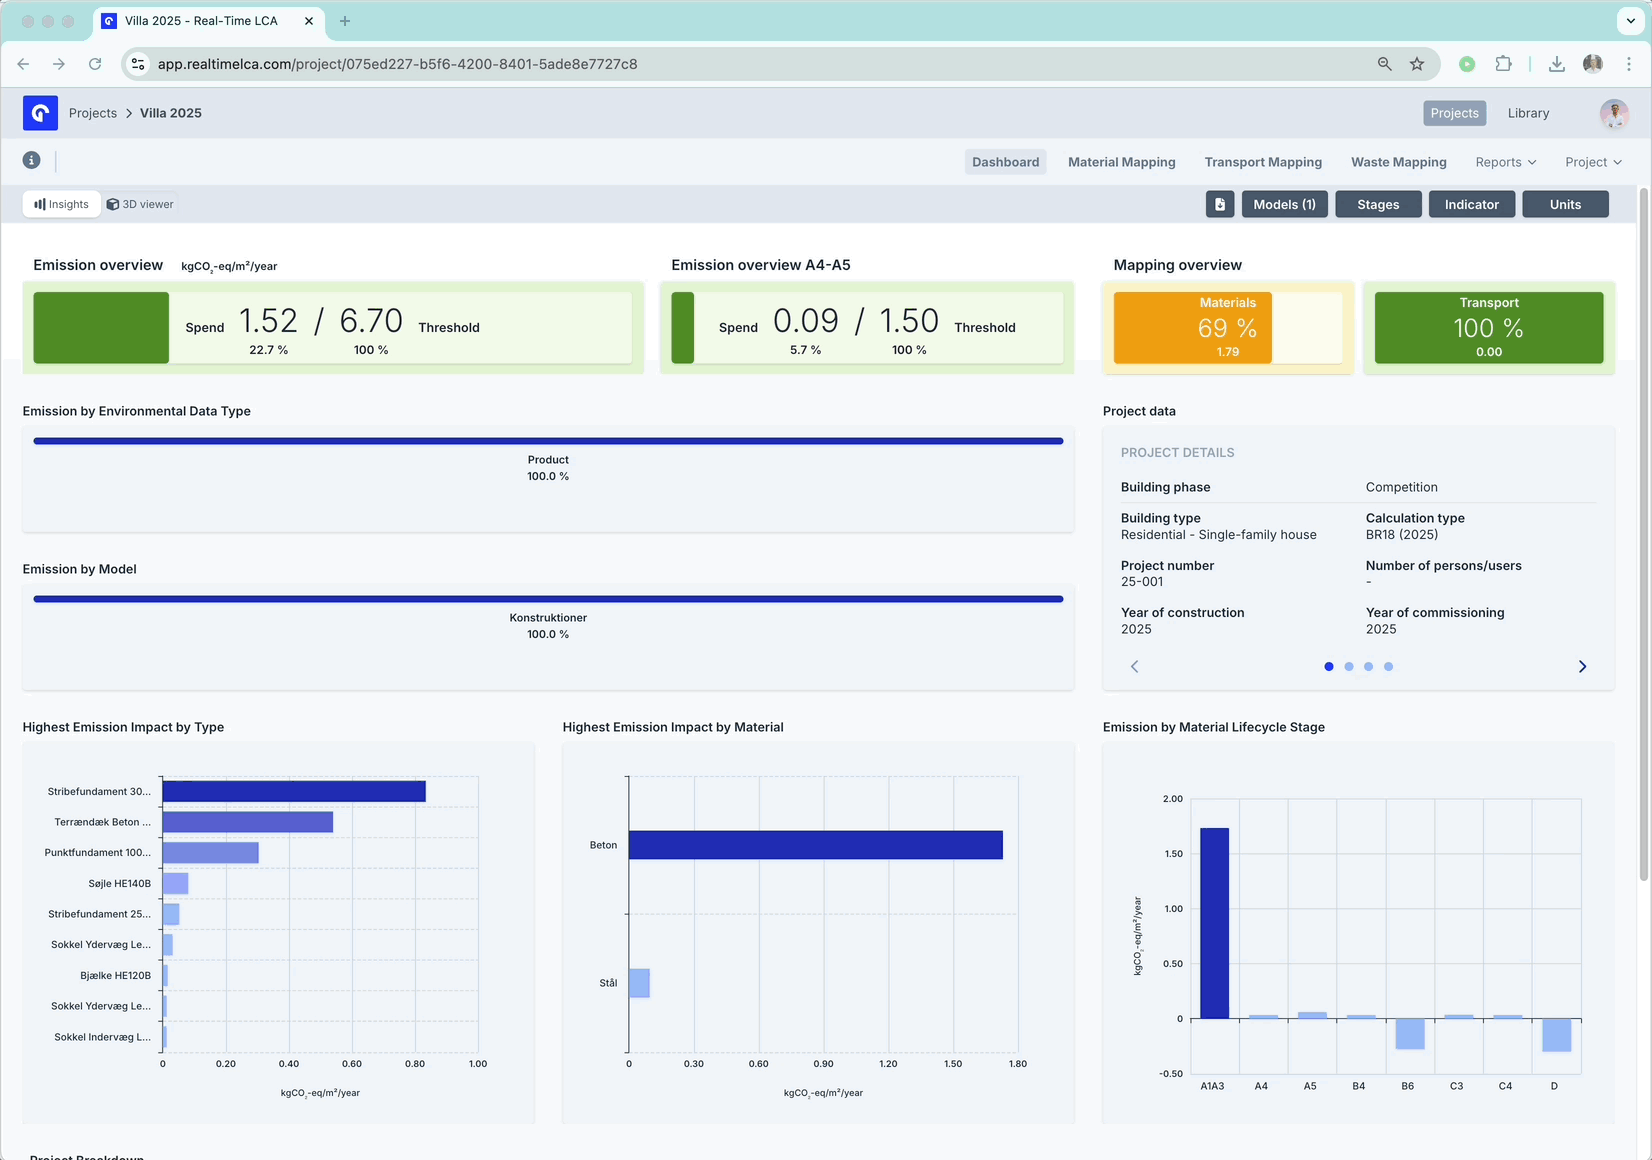Click the Models (1) button
Viewport: 1652px width, 1160px height.
pos(1285,204)
